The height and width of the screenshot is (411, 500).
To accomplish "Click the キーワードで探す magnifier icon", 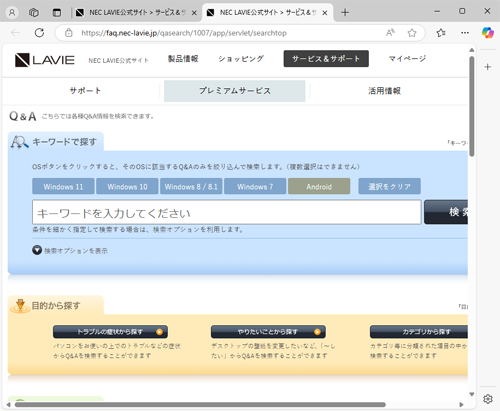I will [19, 142].
